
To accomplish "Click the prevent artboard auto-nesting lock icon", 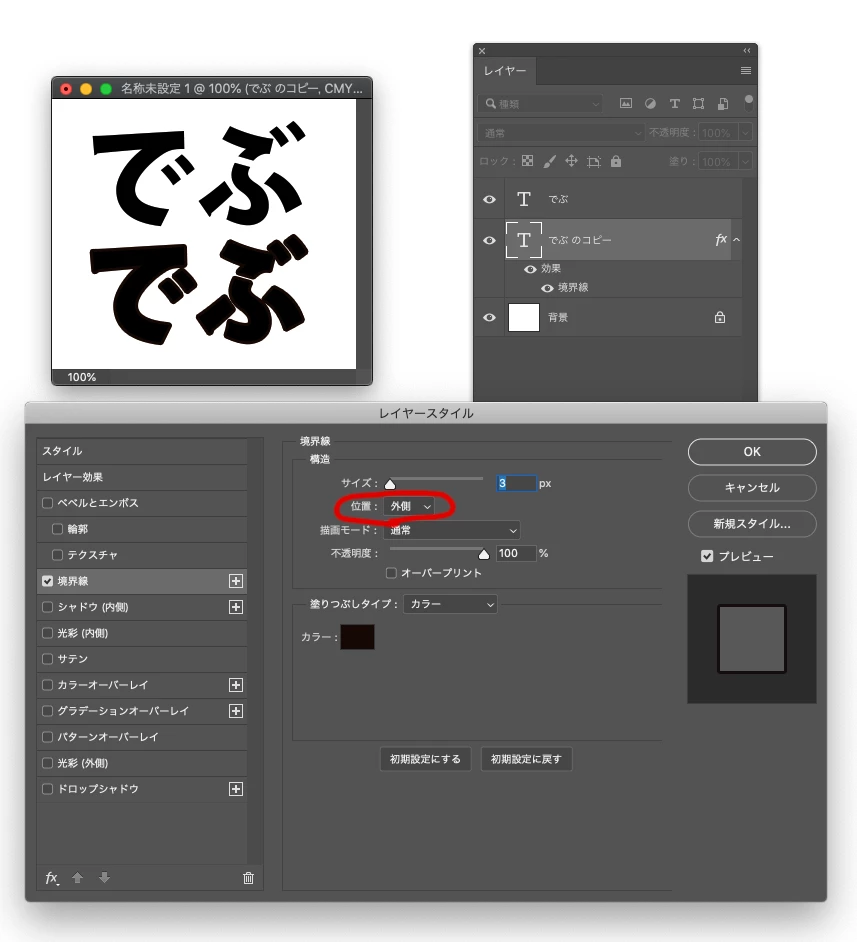I will click(x=593, y=161).
